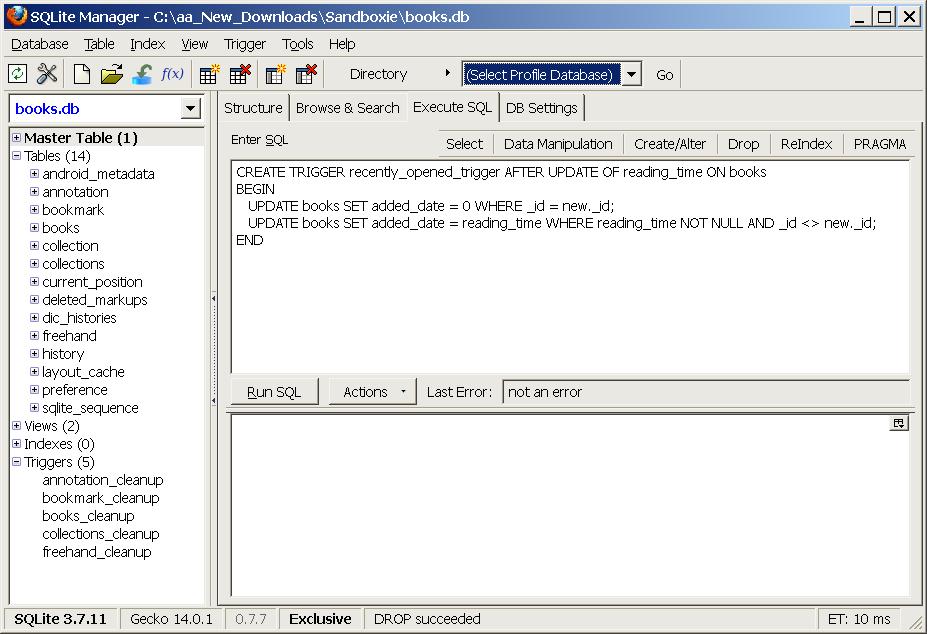This screenshot has height=634, width=927.
Task: Expand the Indexes (0) node
Action: point(17,444)
